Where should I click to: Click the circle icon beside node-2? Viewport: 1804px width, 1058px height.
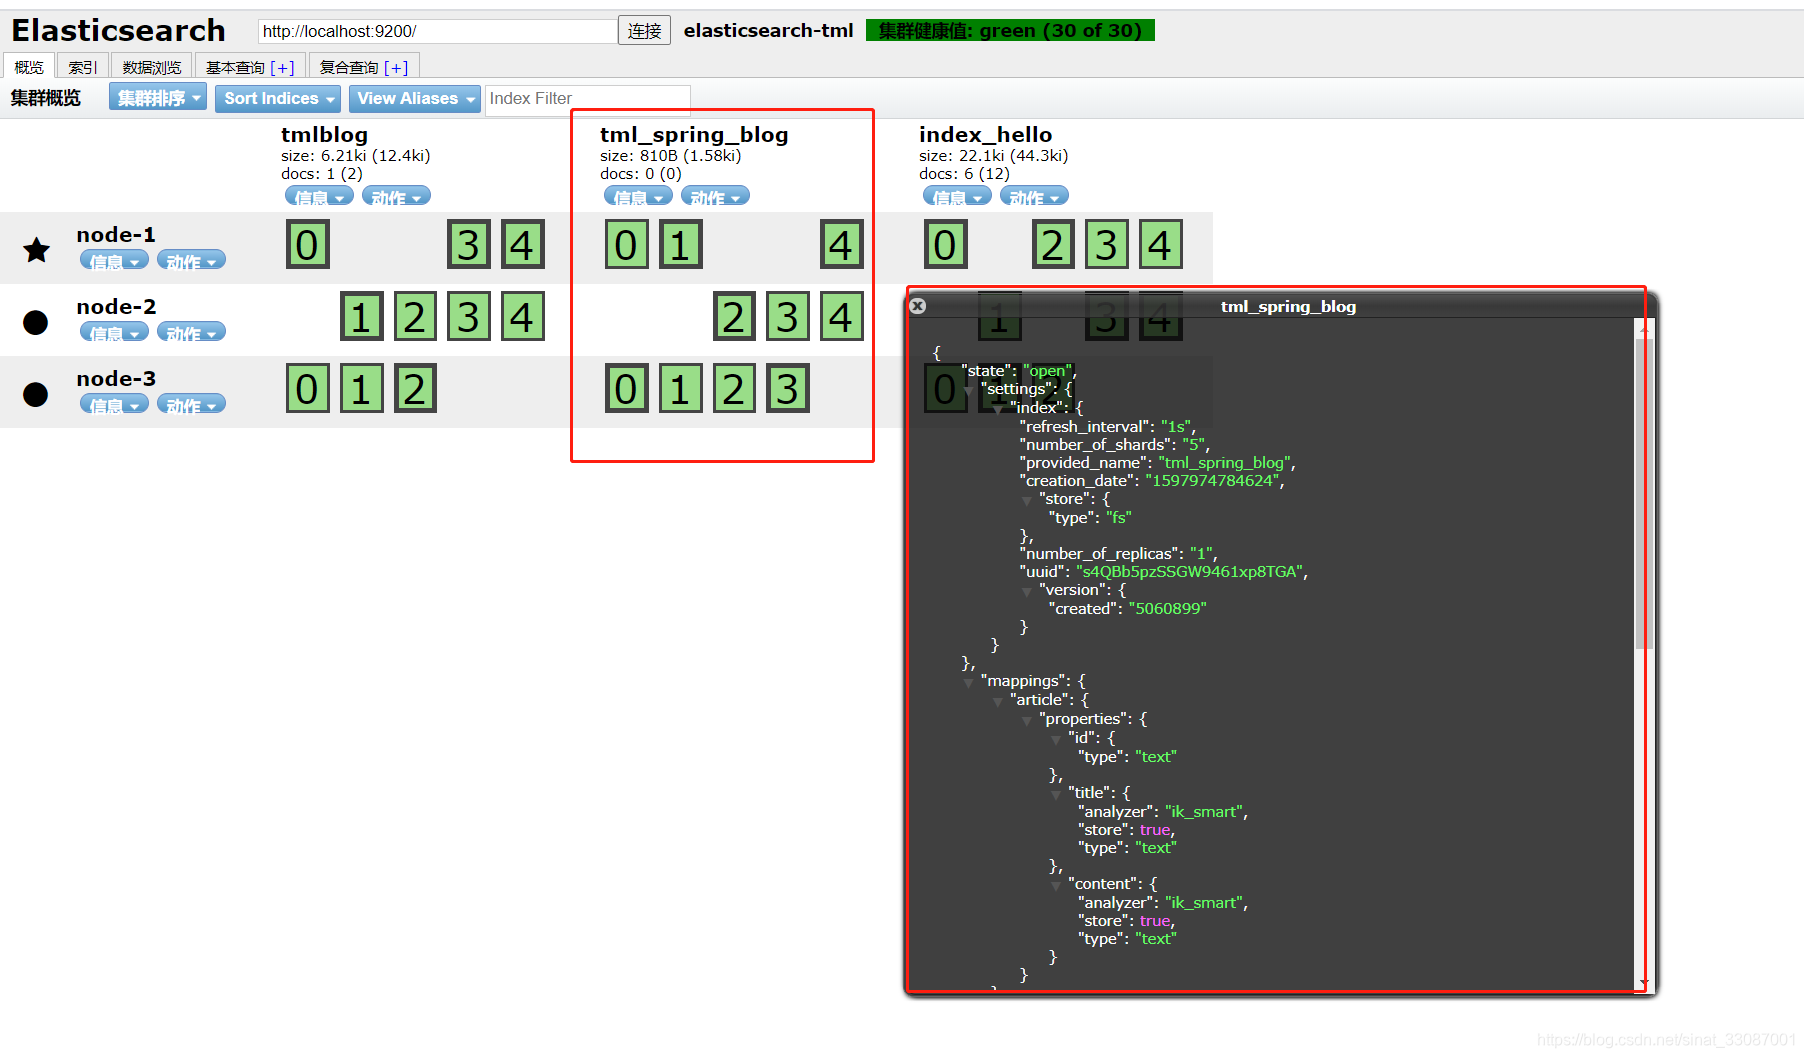tap(36, 322)
